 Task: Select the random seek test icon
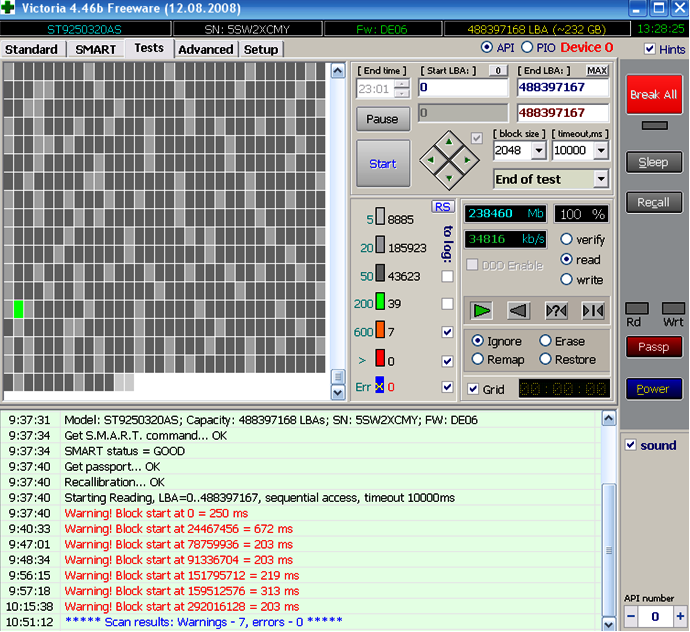click(x=556, y=311)
